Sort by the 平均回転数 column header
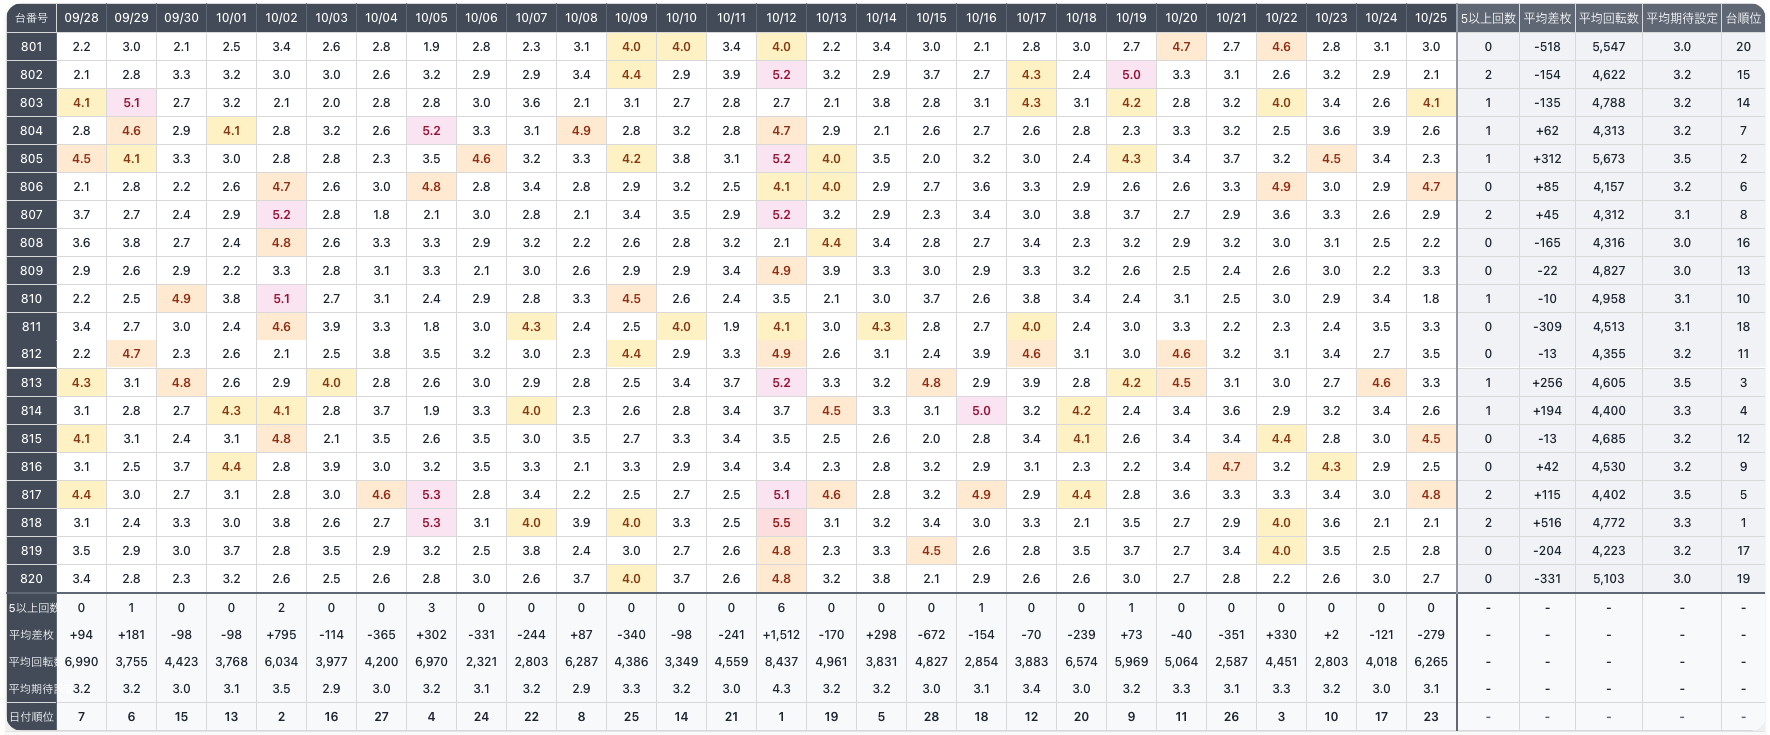 tap(1608, 18)
